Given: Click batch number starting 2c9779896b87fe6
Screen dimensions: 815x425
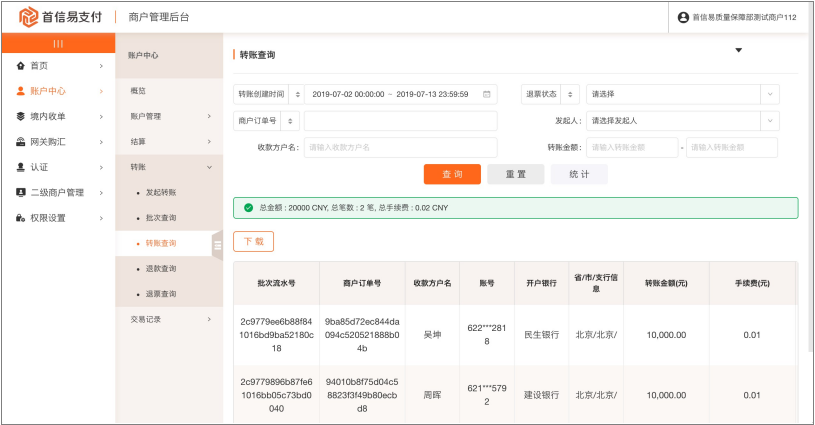Looking at the screenshot, I should point(277,395).
